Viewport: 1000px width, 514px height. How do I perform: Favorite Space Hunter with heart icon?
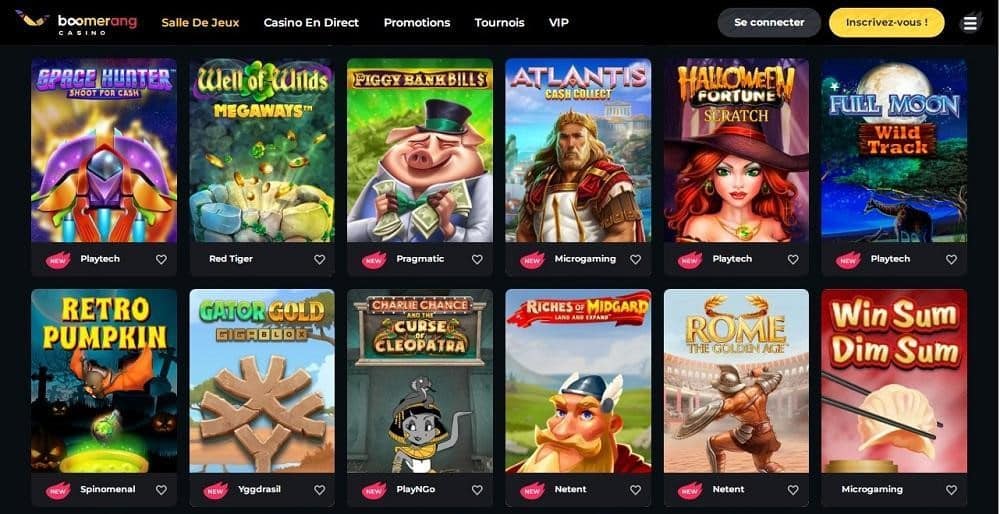pos(161,260)
